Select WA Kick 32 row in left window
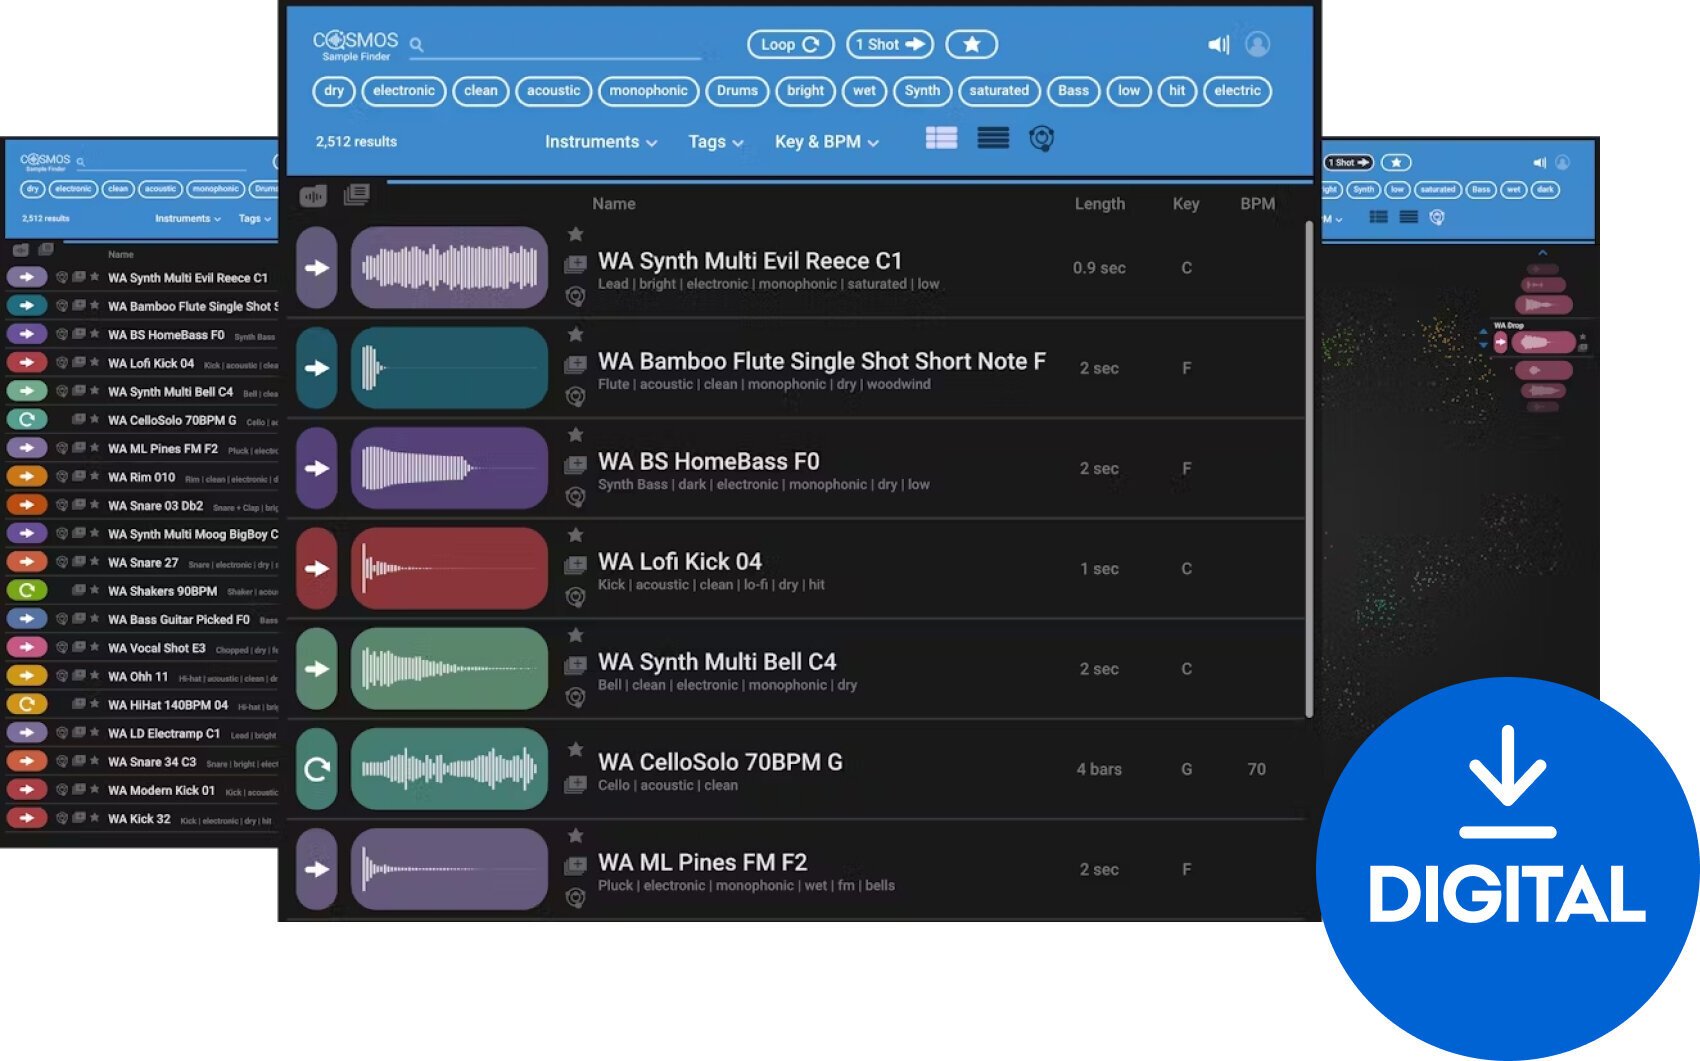 (x=142, y=819)
